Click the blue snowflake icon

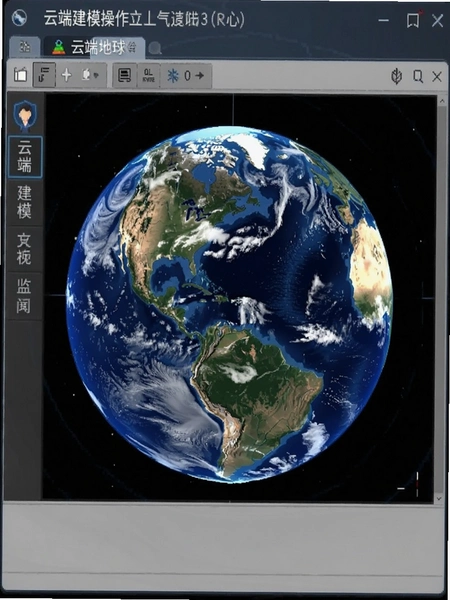click(x=173, y=75)
